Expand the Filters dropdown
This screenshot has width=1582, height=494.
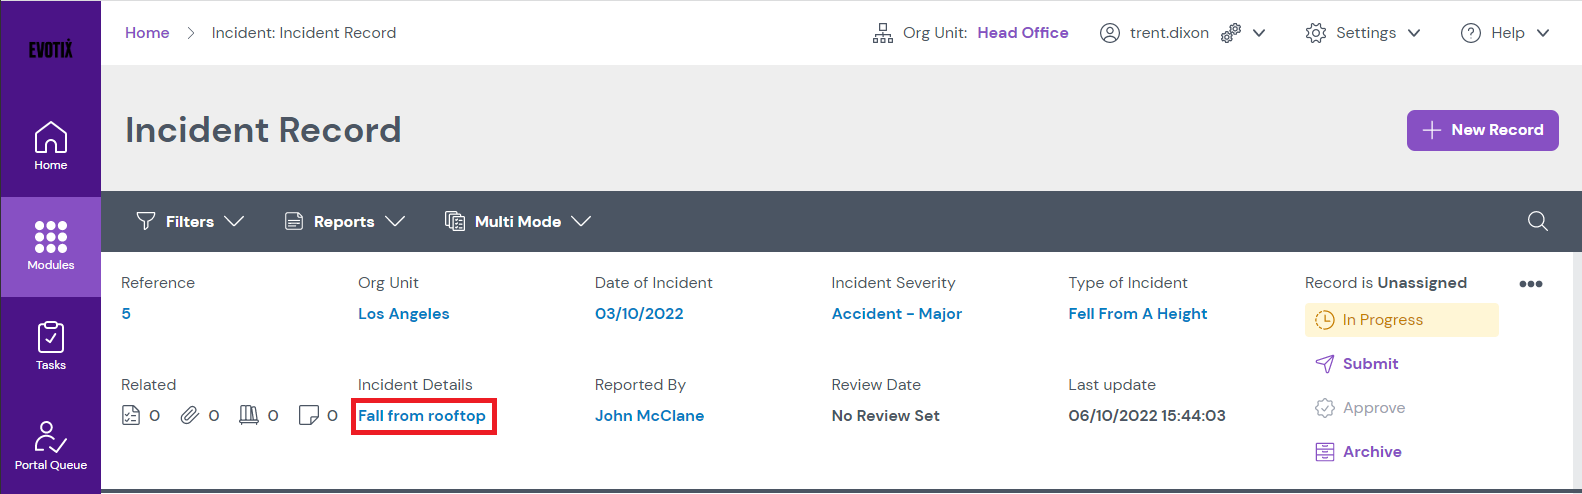[x=190, y=221]
